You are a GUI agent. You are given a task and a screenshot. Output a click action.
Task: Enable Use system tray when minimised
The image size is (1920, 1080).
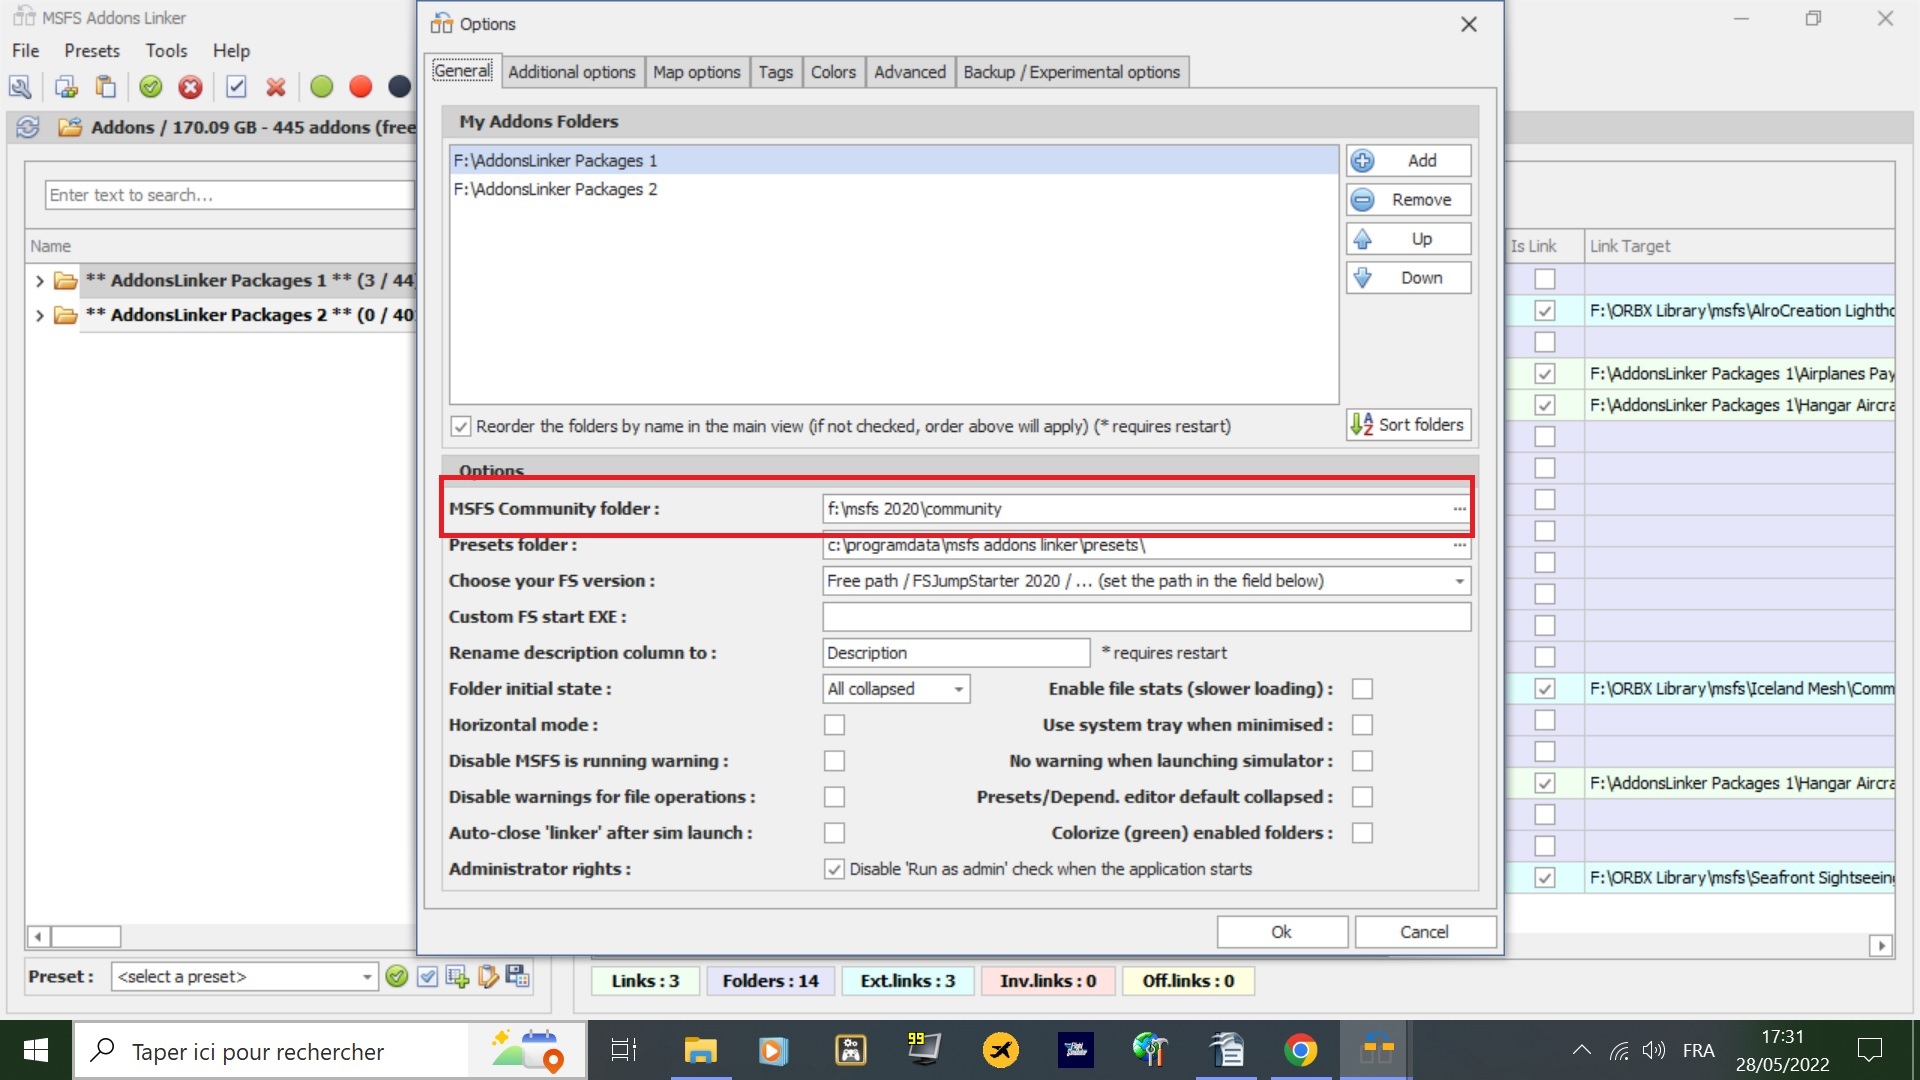point(1362,725)
